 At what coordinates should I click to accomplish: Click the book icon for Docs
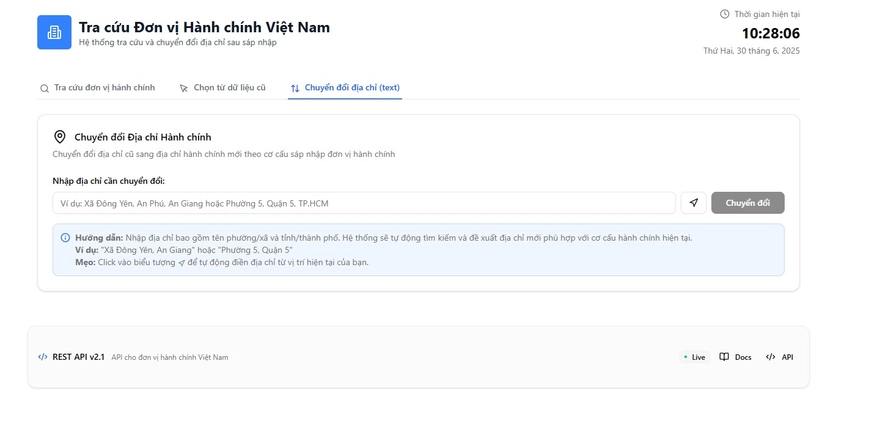click(x=724, y=357)
